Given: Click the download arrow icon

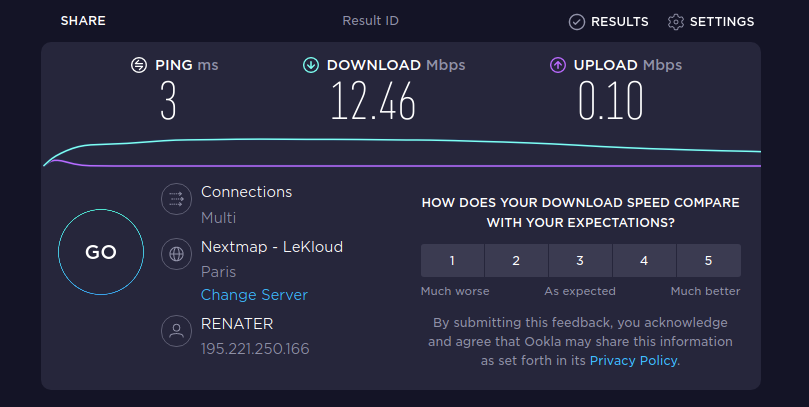Looking at the screenshot, I should pos(311,65).
